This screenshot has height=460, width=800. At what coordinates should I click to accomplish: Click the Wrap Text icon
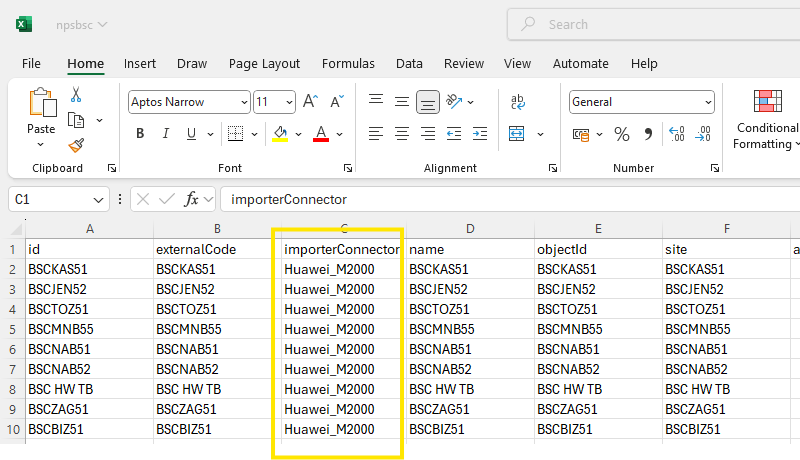coord(518,101)
